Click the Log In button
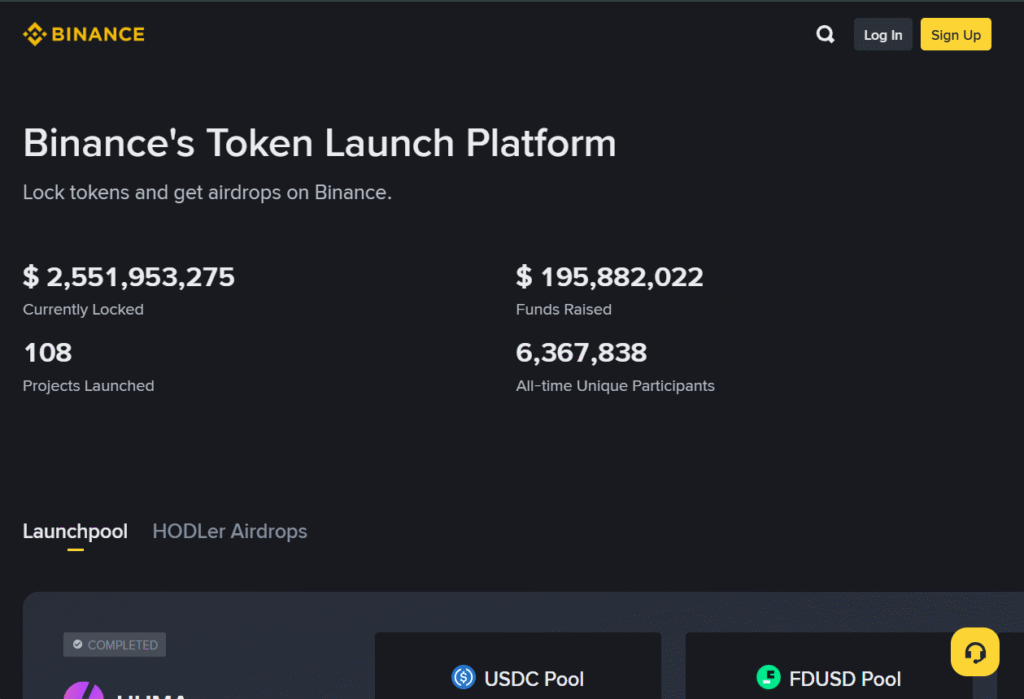This screenshot has height=699, width=1024. [x=883, y=35]
